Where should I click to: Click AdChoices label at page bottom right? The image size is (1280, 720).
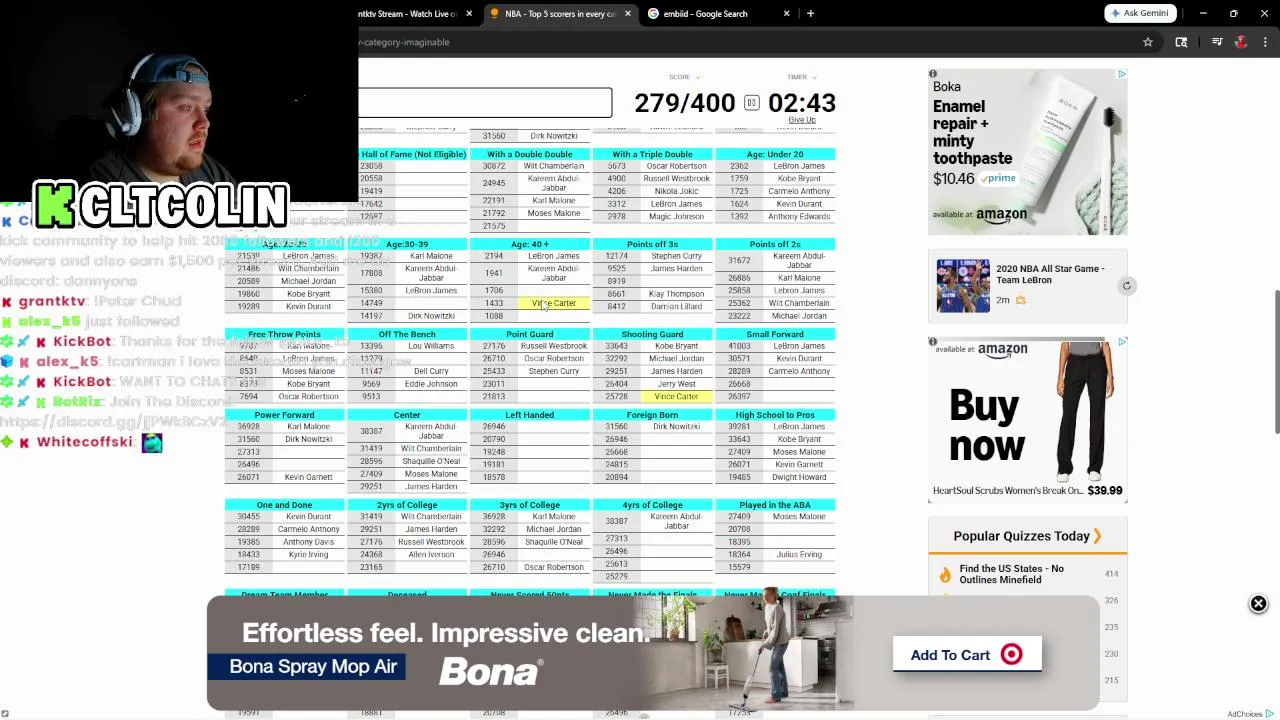tap(1250, 714)
